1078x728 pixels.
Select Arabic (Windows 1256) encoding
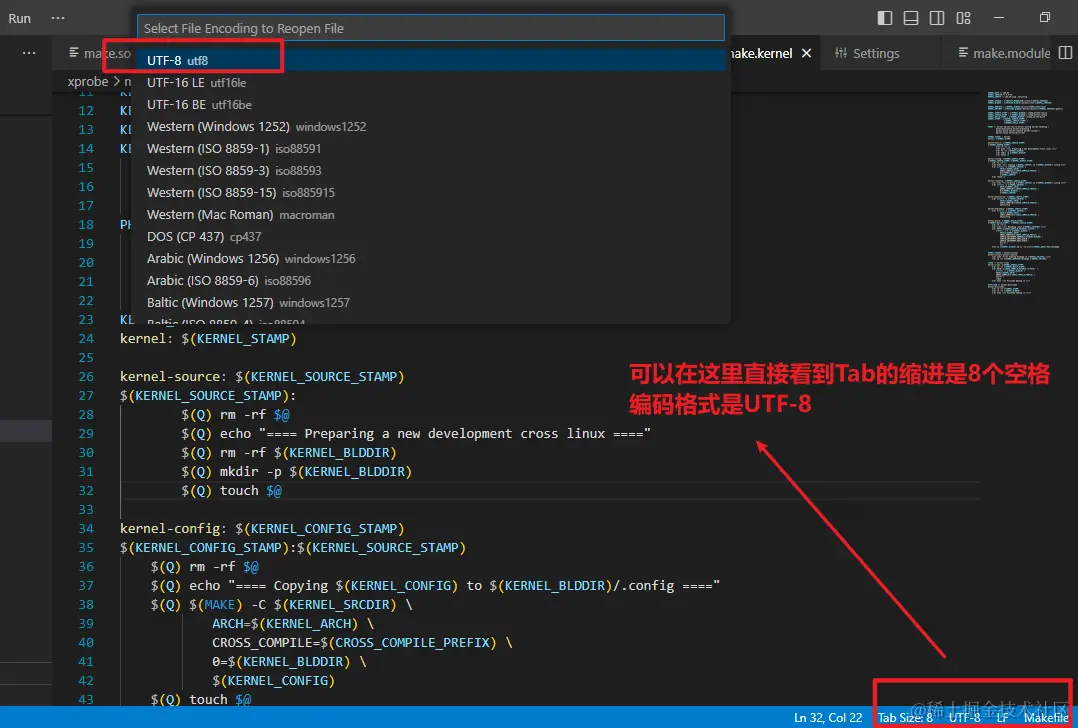430,258
